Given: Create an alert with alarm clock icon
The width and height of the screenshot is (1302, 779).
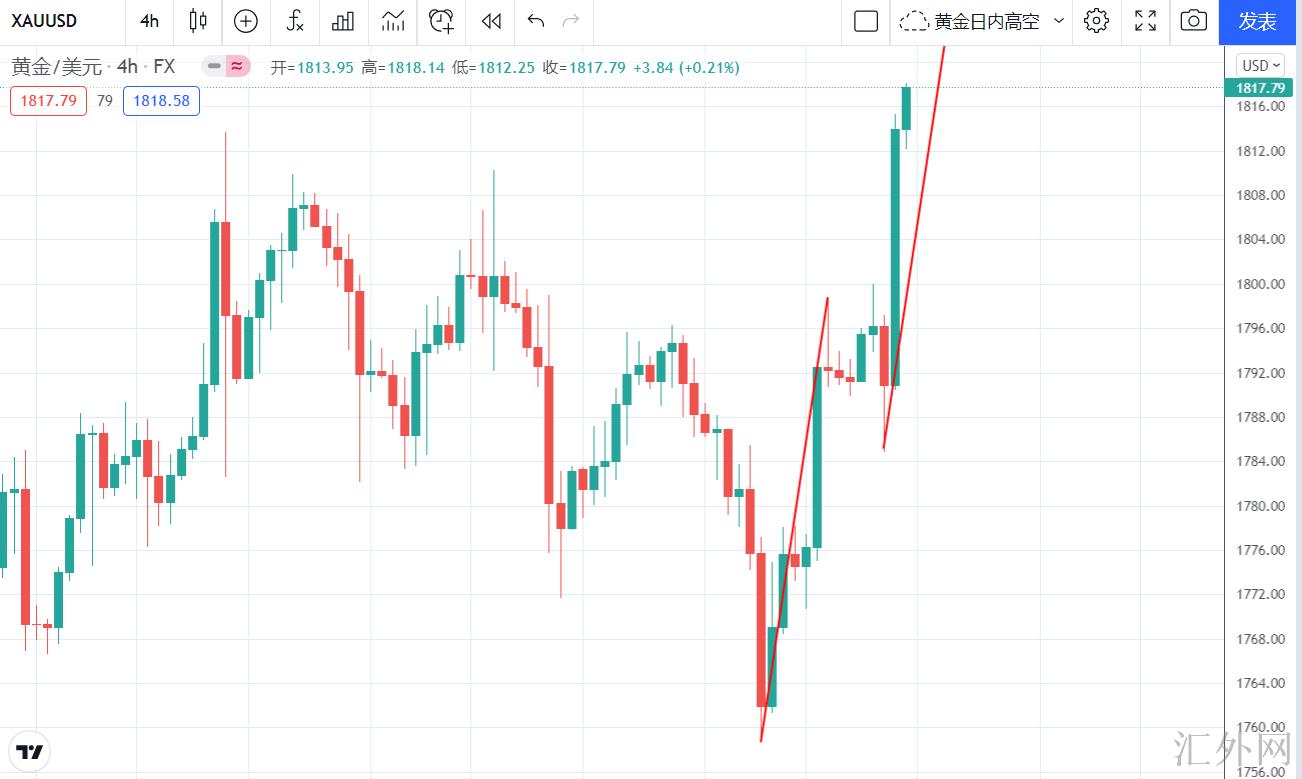Looking at the screenshot, I should click(441, 21).
